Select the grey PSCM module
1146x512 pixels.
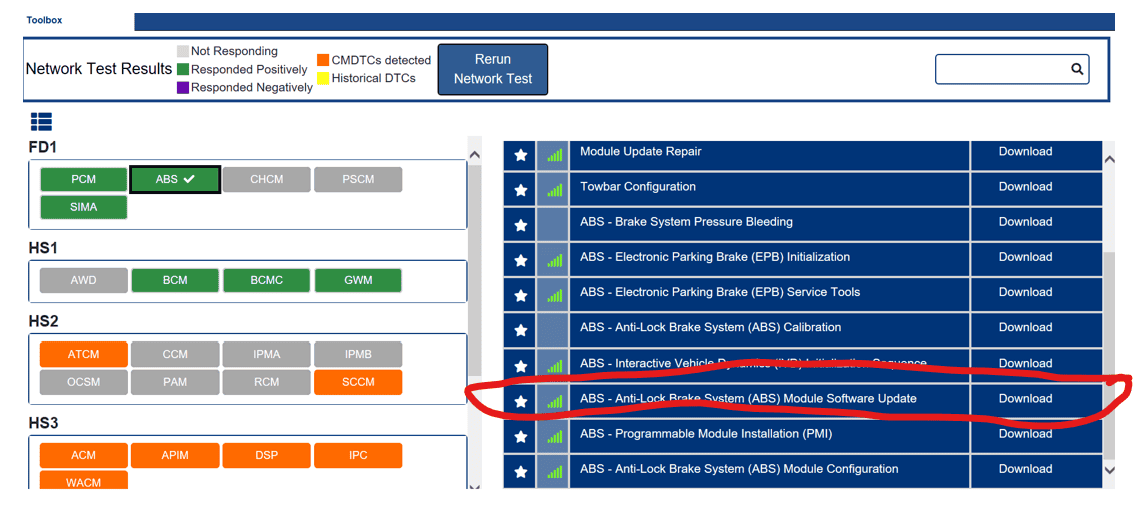pos(357,179)
